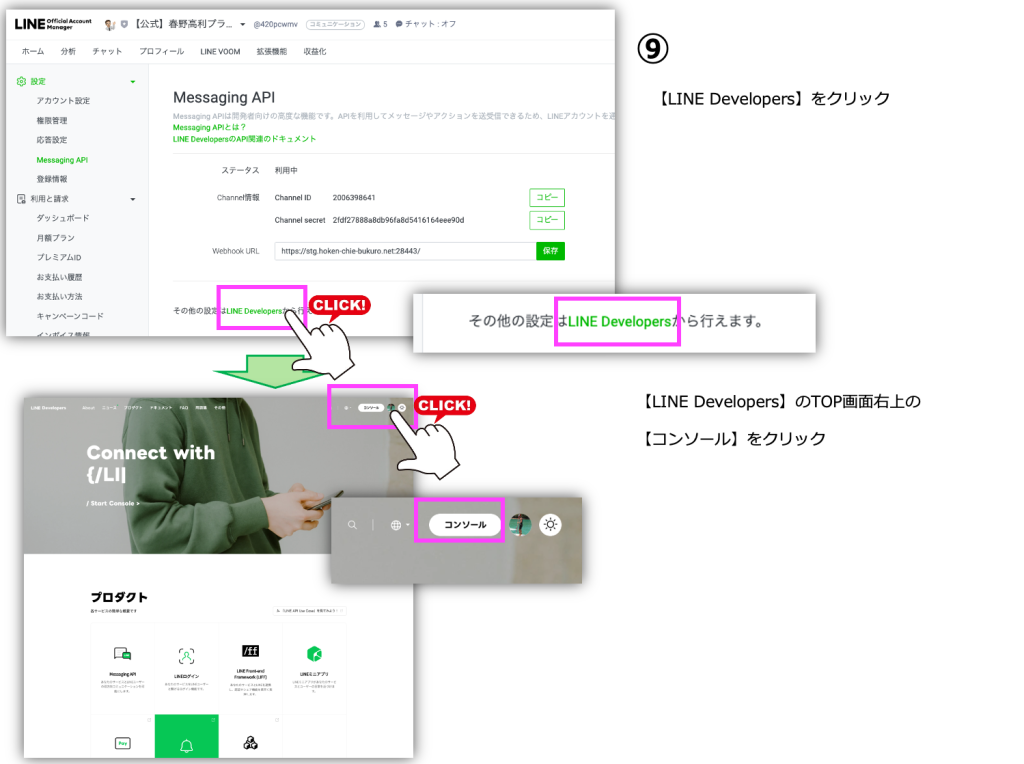Image resolution: width=1024 pixels, height=764 pixels.
Task: Click the LINEログイン product icon
Action: [186, 656]
